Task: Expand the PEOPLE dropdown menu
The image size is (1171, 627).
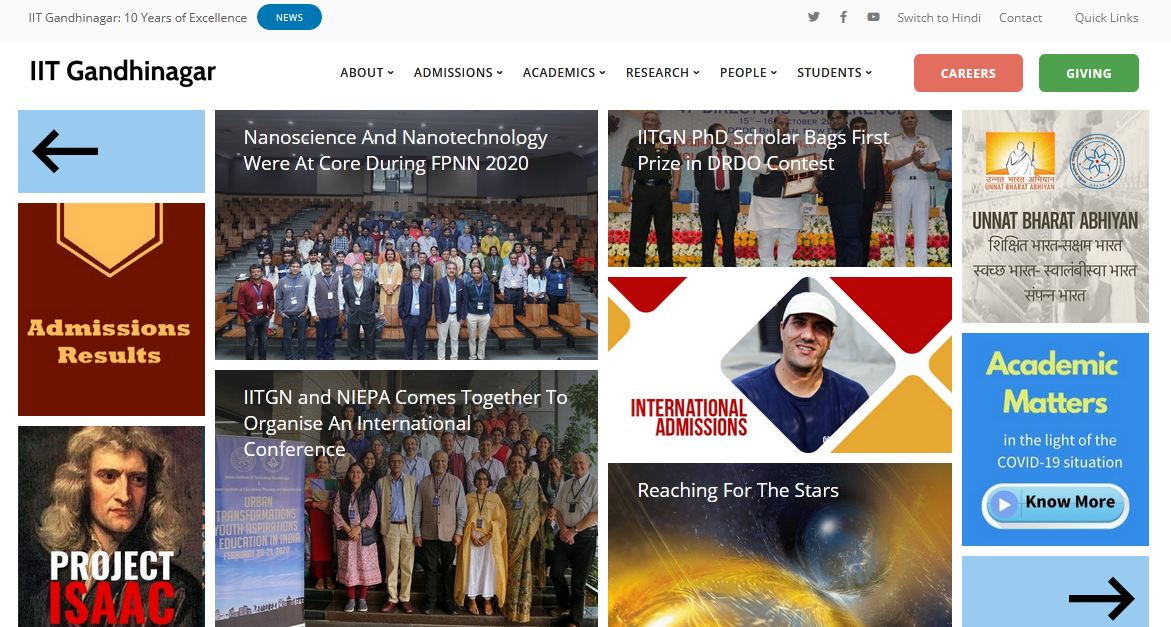Action: point(748,72)
